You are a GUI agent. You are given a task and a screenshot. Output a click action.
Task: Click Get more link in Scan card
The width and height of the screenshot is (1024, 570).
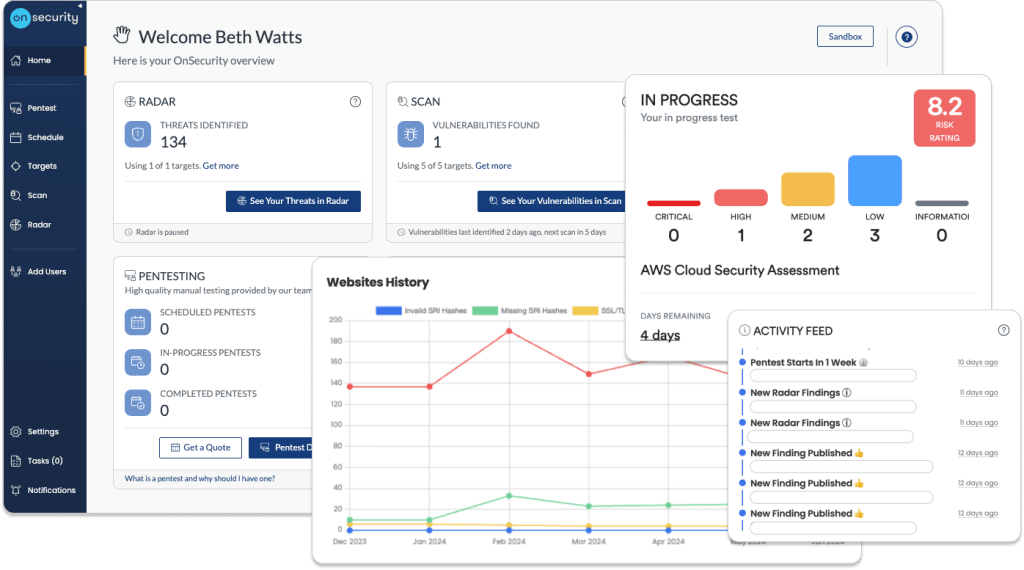493,166
